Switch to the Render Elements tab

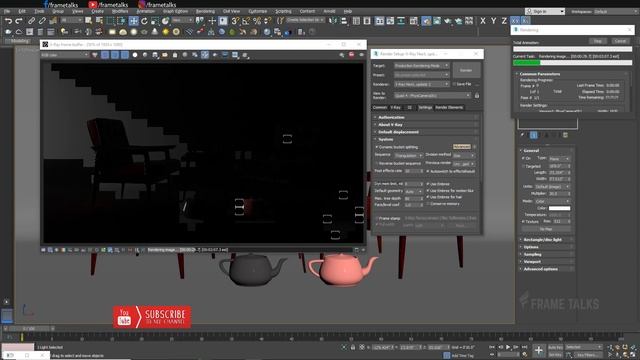tap(449, 107)
